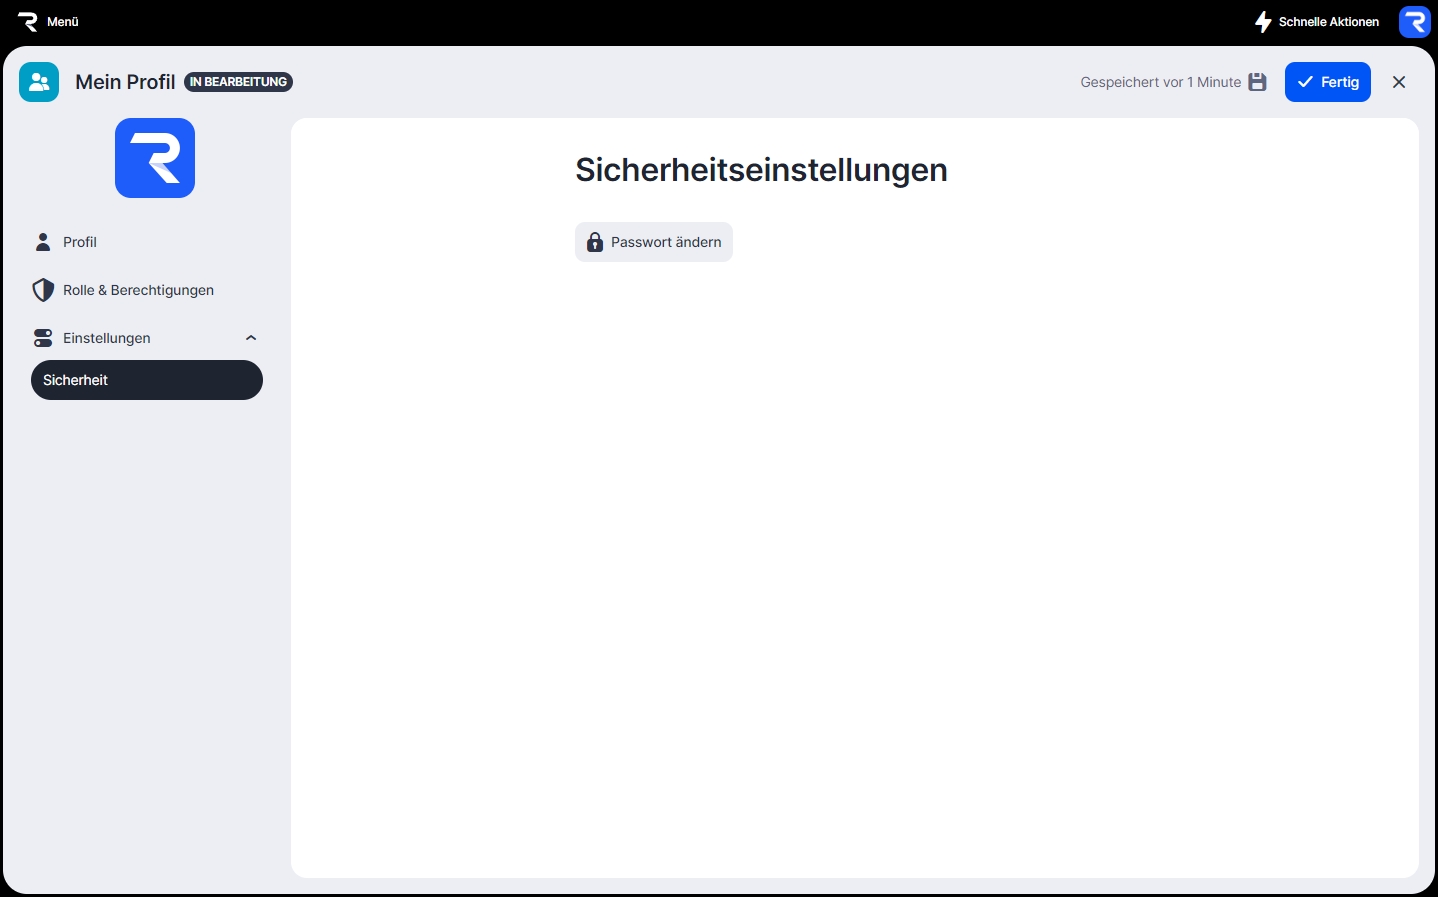Click the toggle-style Einstellungen icon
Screen dimensions: 1438x897
pos(43,338)
